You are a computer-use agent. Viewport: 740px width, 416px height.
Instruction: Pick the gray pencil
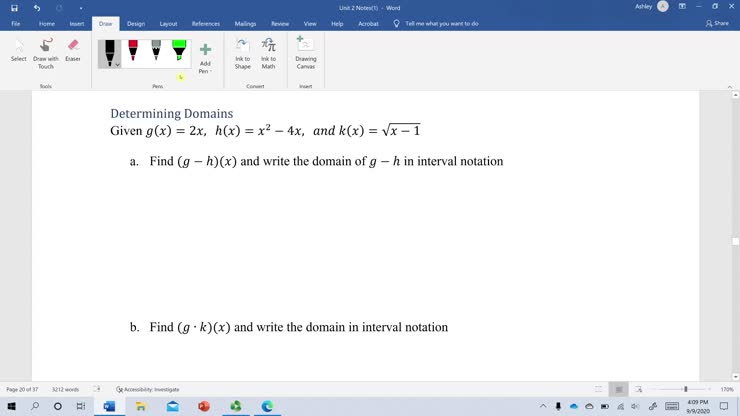click(x=156, y=51)
